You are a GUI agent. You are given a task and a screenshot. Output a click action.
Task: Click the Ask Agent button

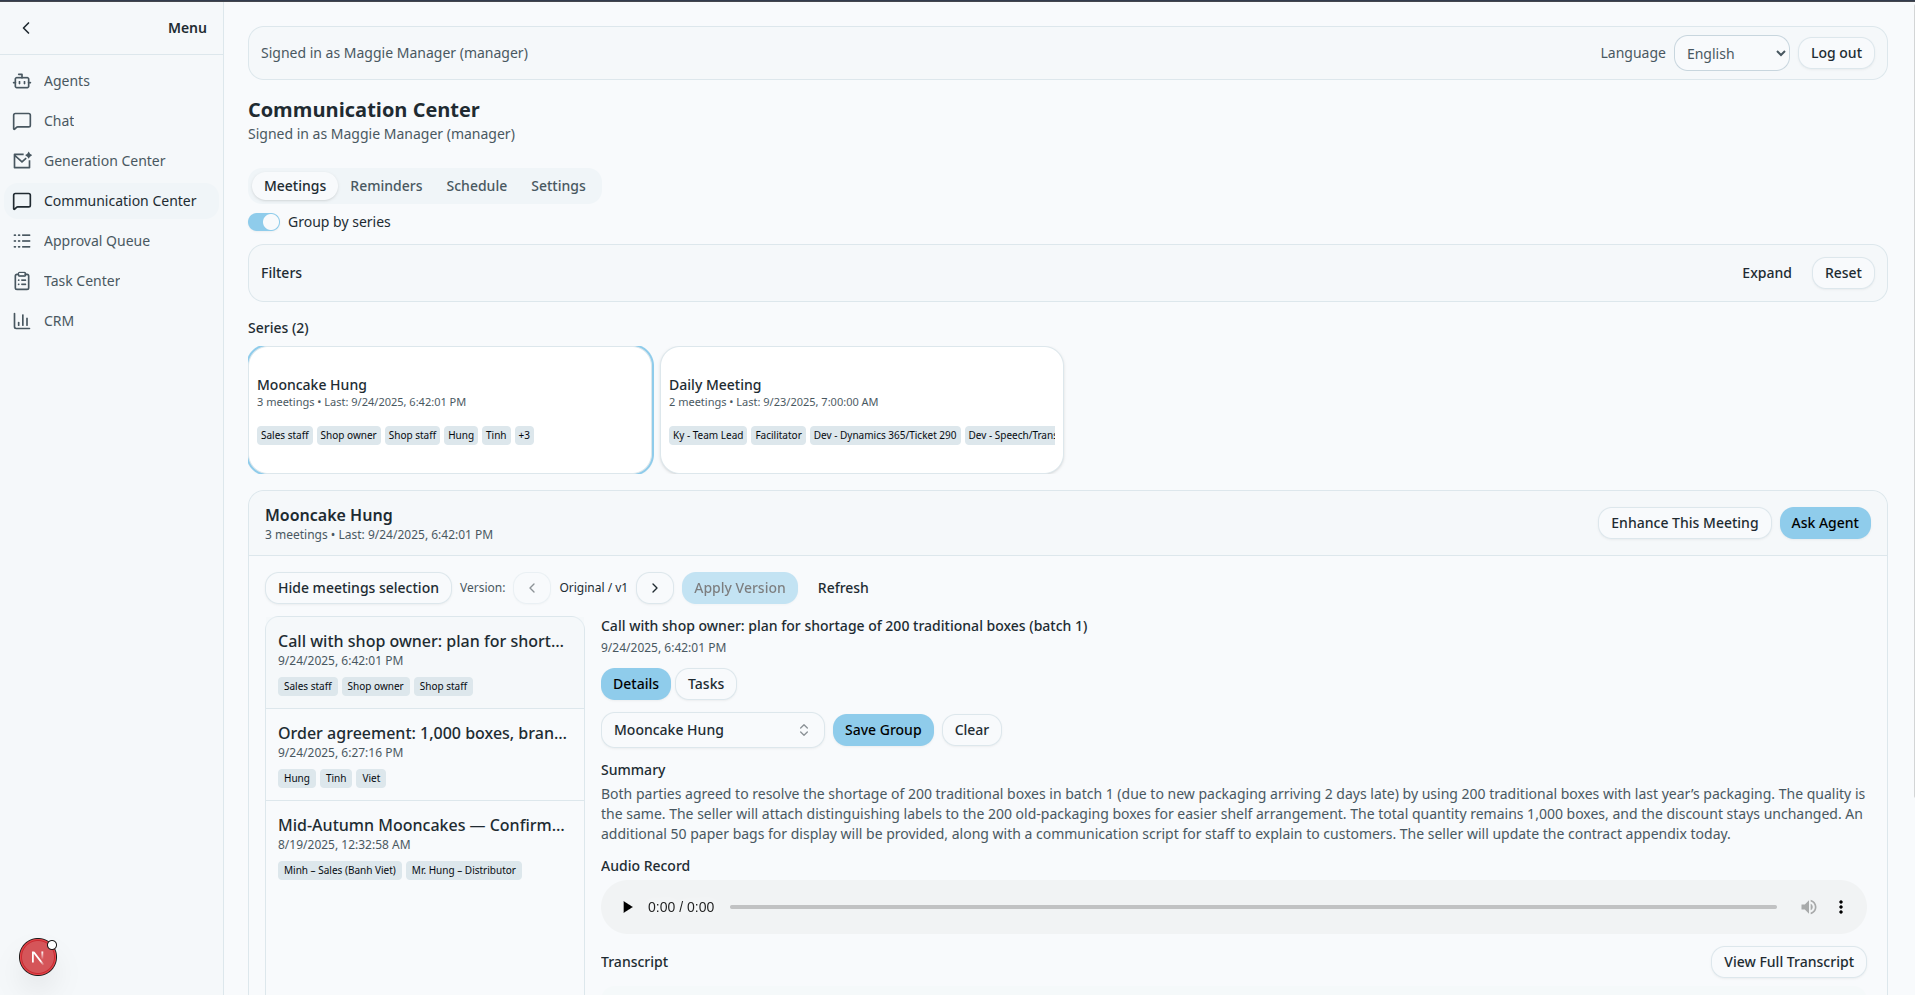point(1824,523)
